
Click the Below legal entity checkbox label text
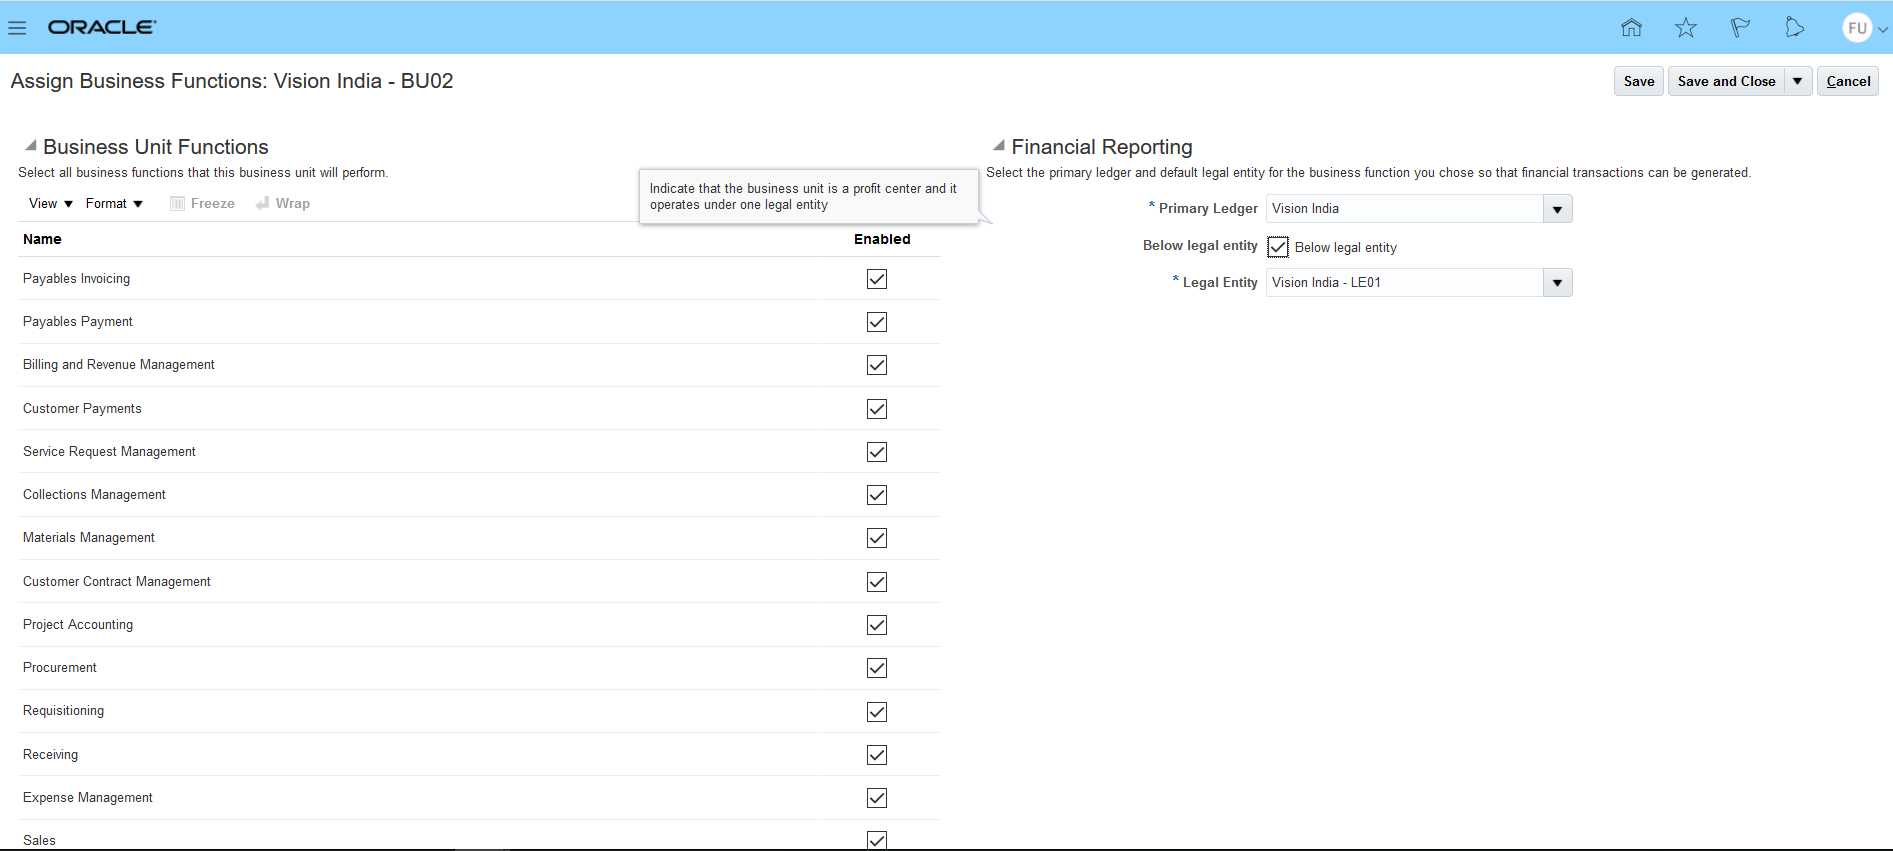[1345, 248]
